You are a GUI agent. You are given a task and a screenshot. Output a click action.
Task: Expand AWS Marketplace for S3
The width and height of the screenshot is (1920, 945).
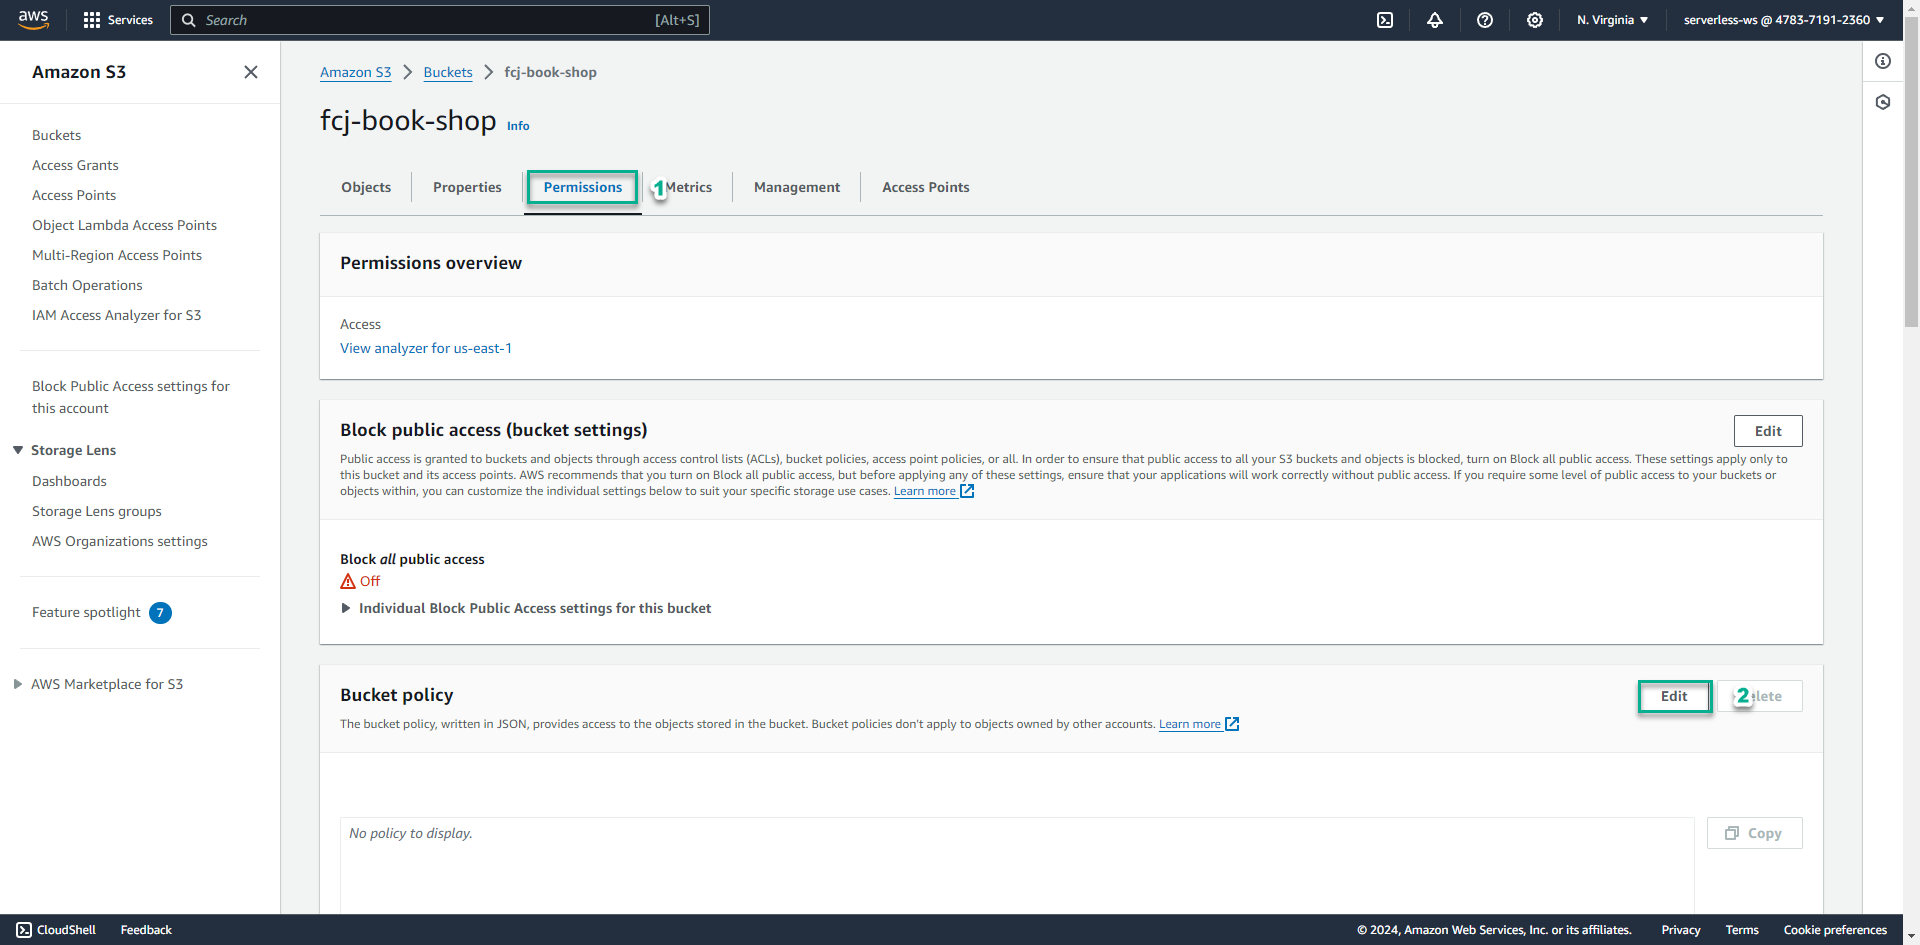pyautogui.click(x=18, y=684)
